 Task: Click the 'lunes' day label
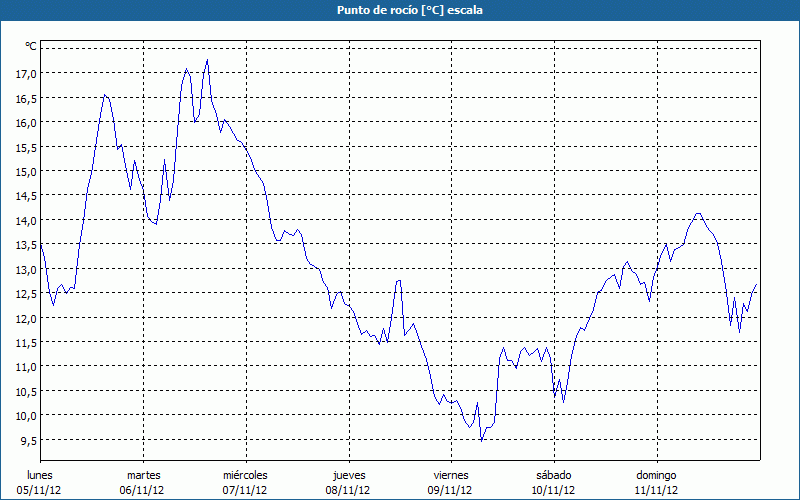(x=40, y=475)
